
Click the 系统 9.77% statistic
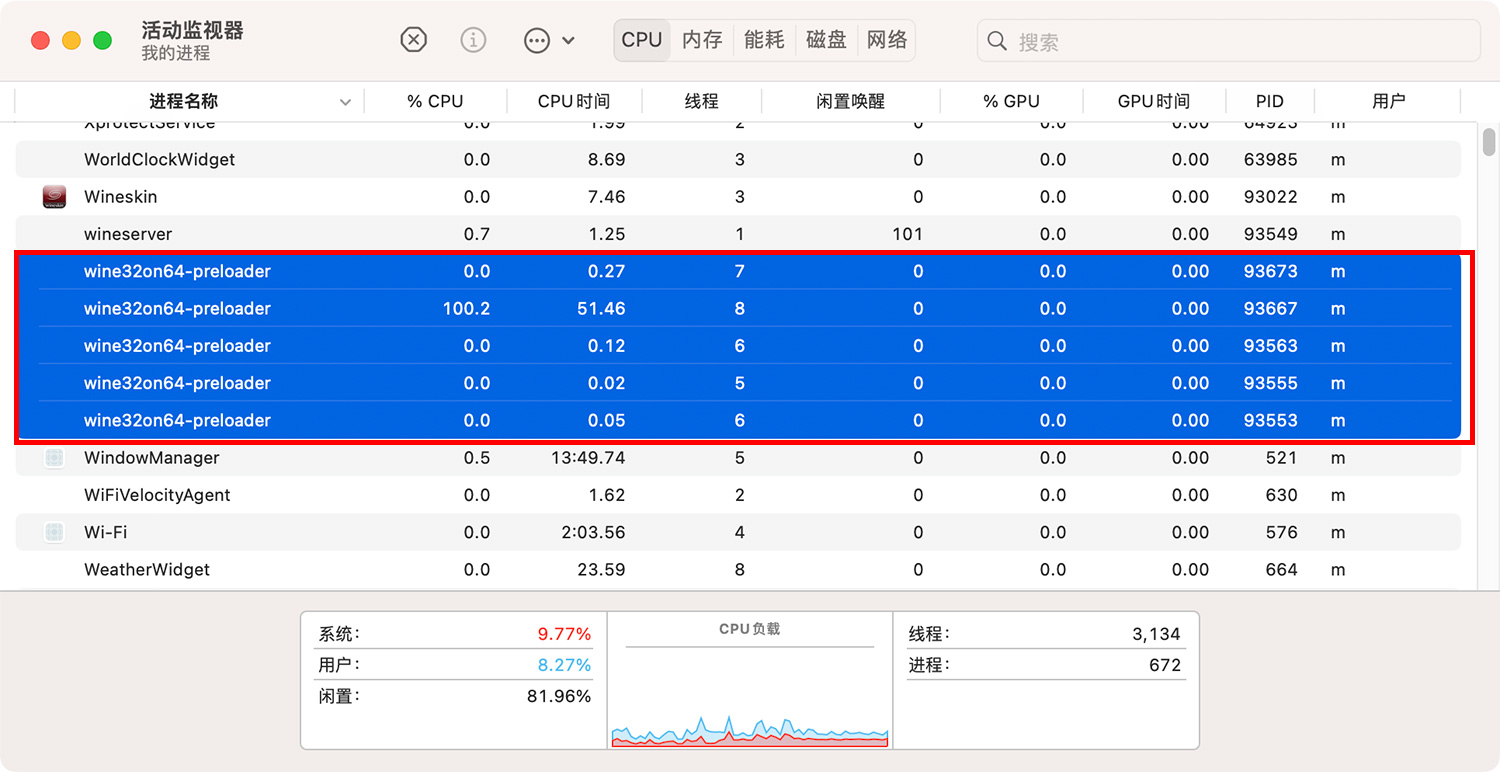tap(454, 634)
